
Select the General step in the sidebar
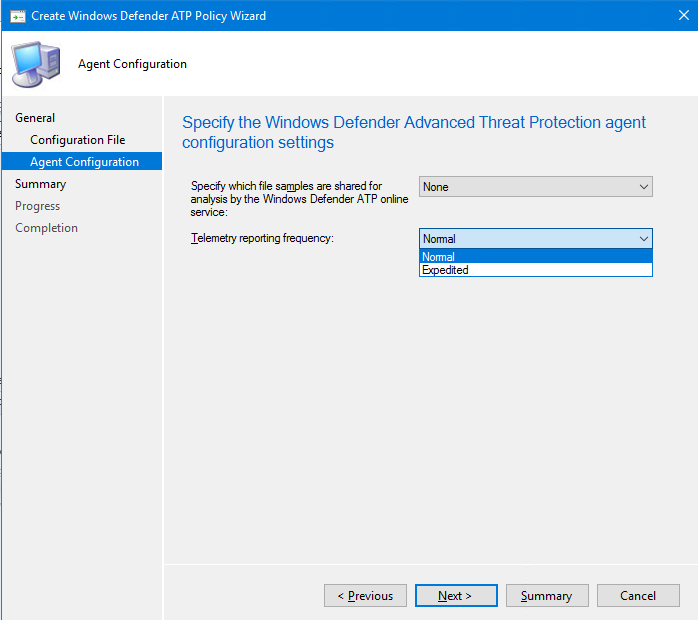click(35, 118)
